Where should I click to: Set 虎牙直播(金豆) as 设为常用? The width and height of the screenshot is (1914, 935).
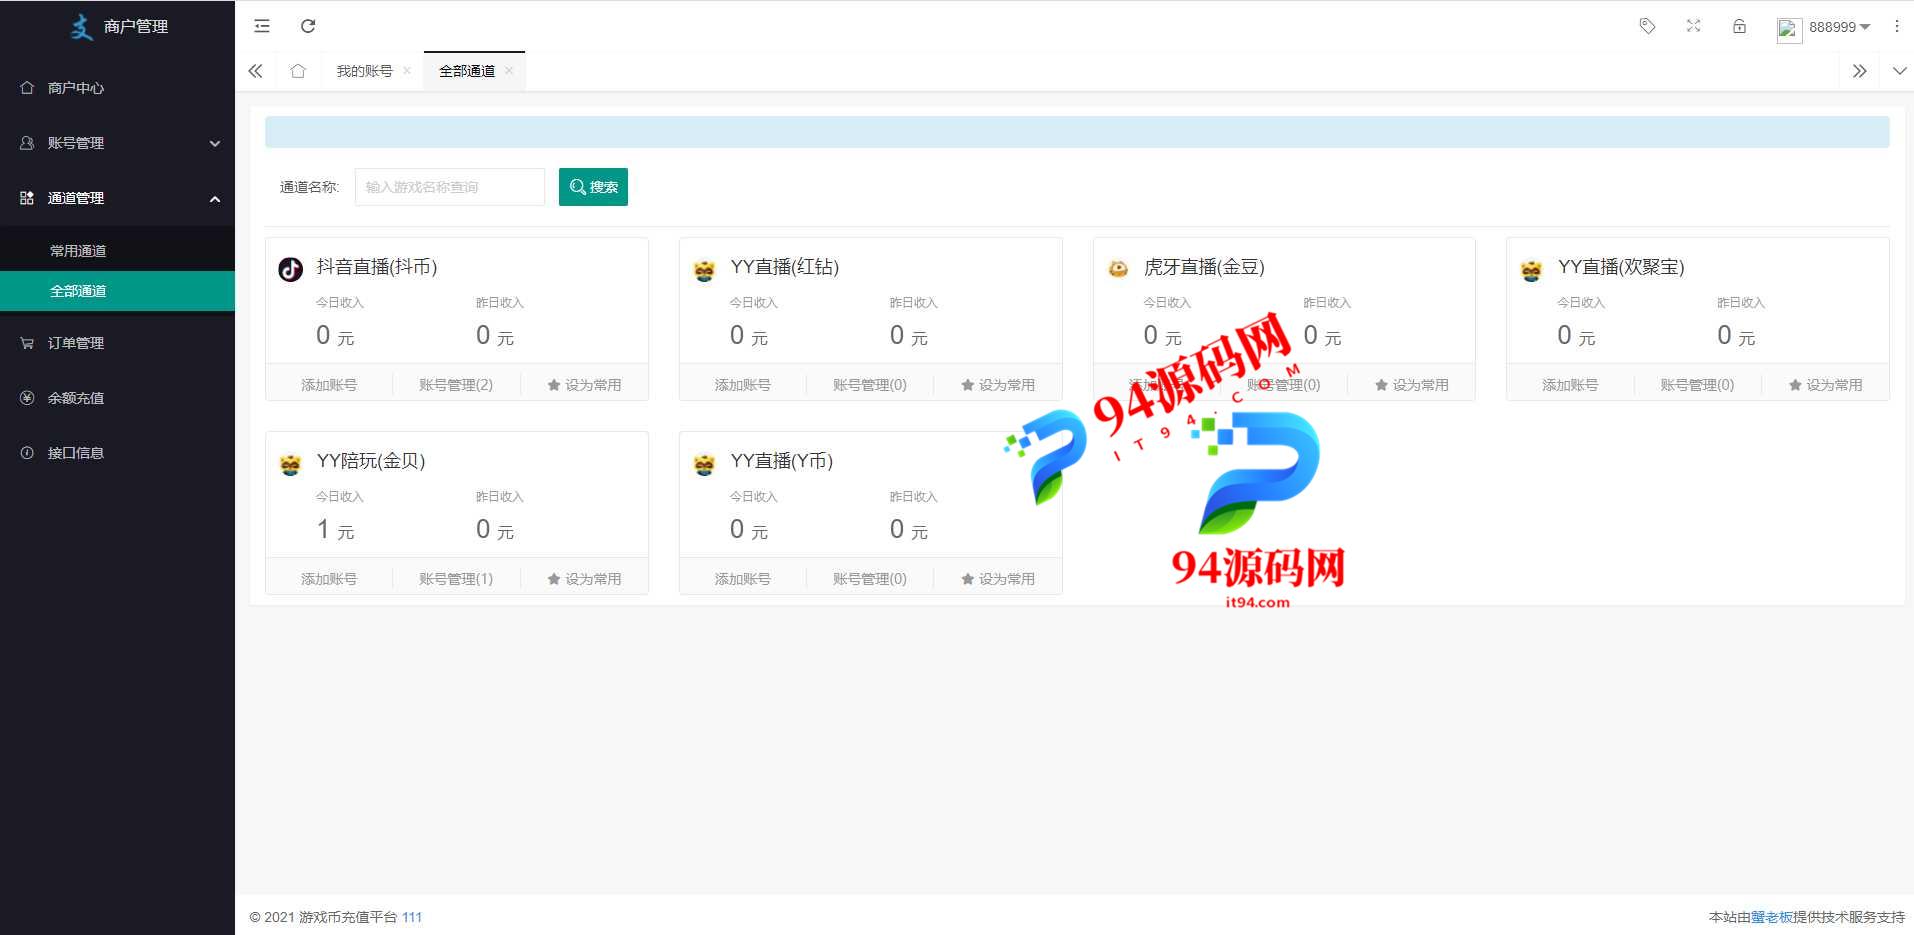point(1411,385)
